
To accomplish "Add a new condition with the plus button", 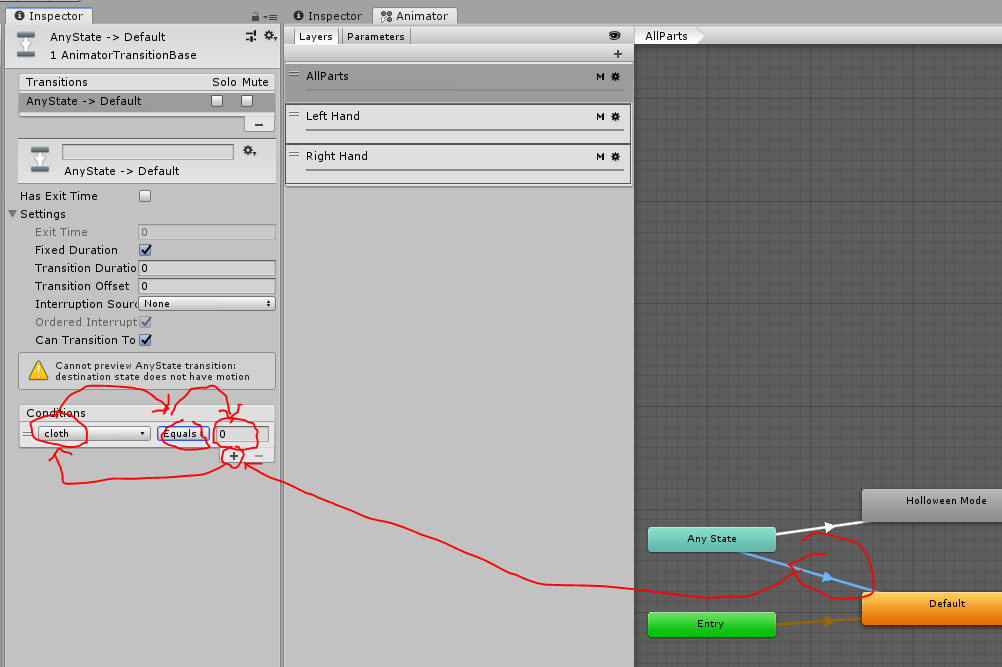I will pos(234,456).
